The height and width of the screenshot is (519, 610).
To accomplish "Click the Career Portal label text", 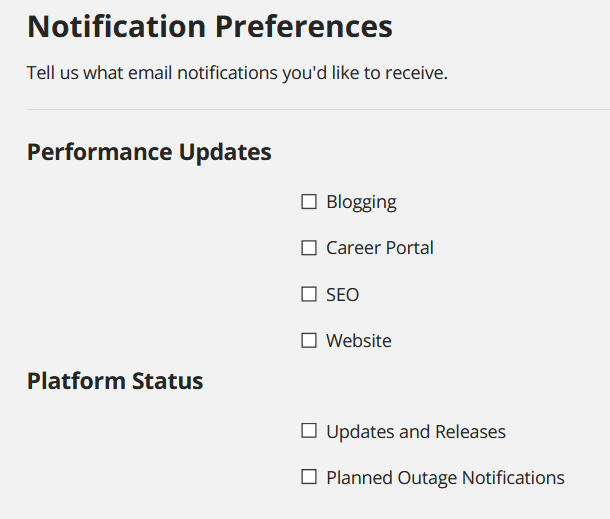I will [380, 248].
